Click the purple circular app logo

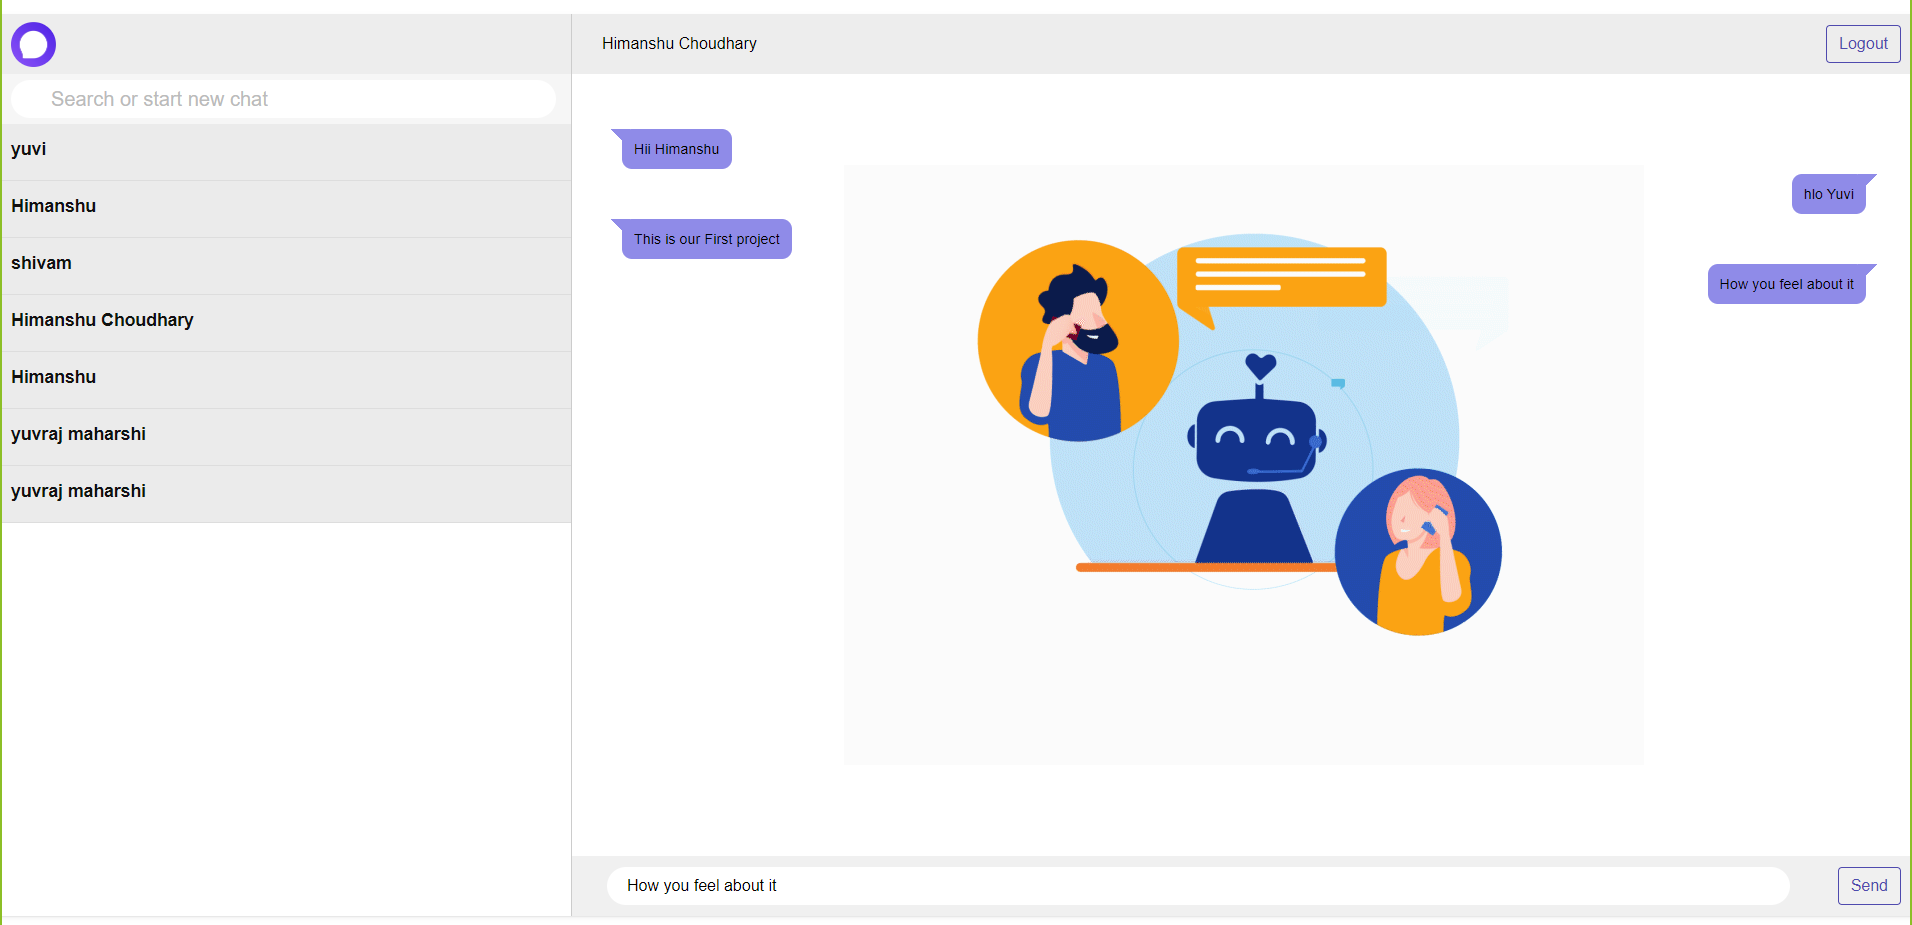coord(32,44)
